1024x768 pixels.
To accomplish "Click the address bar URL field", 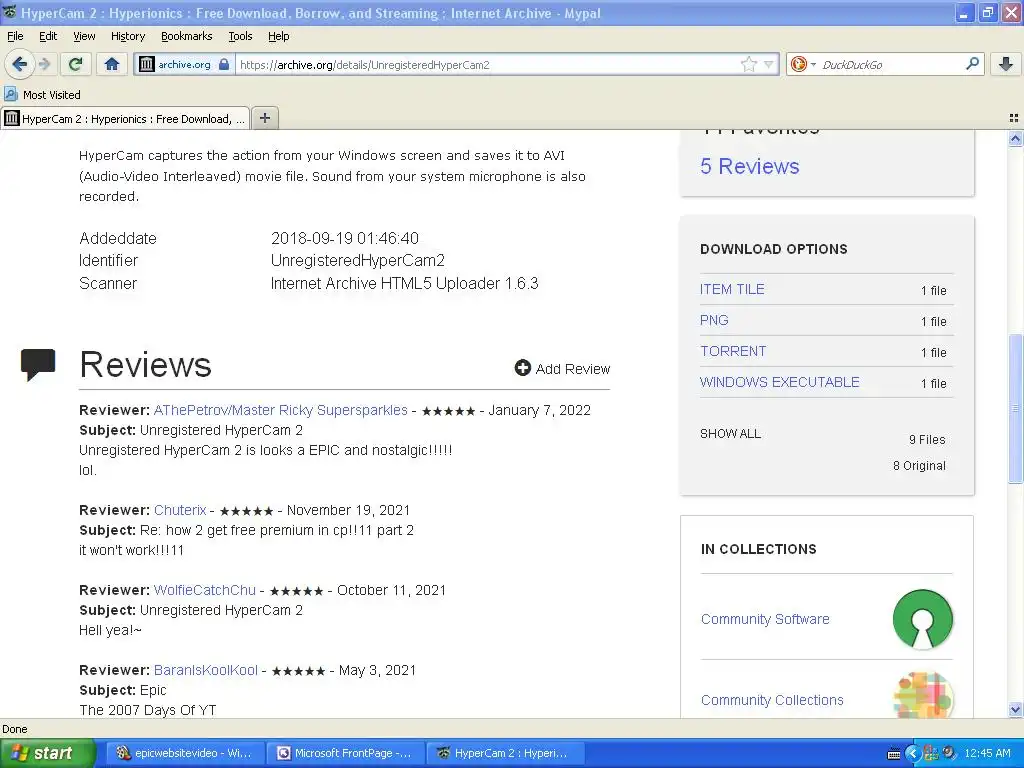I will (487, 64).
